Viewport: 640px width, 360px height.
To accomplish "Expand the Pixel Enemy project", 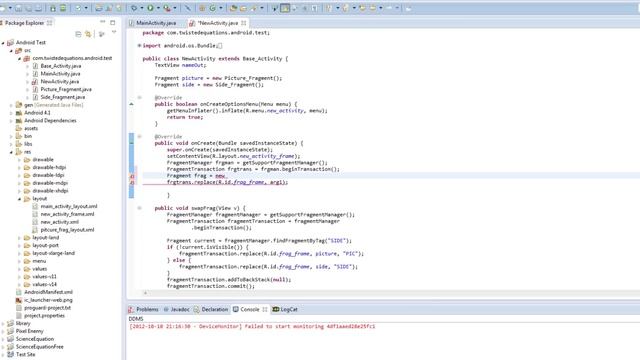I will pyautogui.click(x=3, y=331).
